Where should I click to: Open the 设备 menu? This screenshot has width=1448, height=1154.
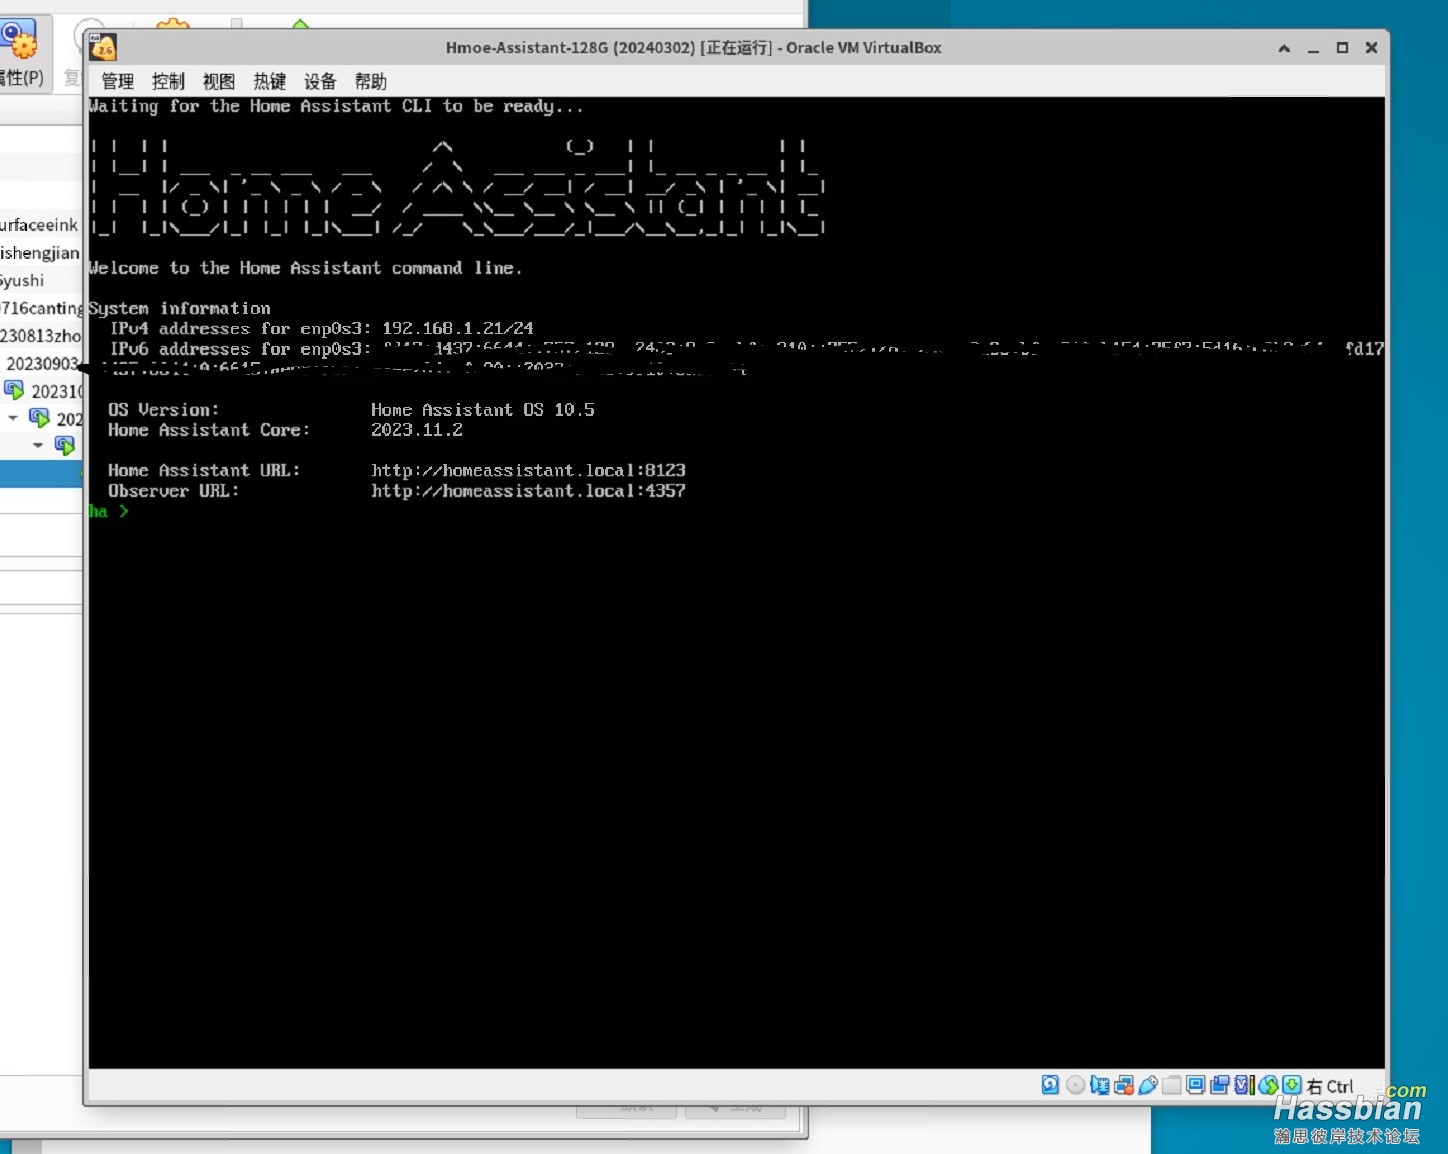pos(320,81)
